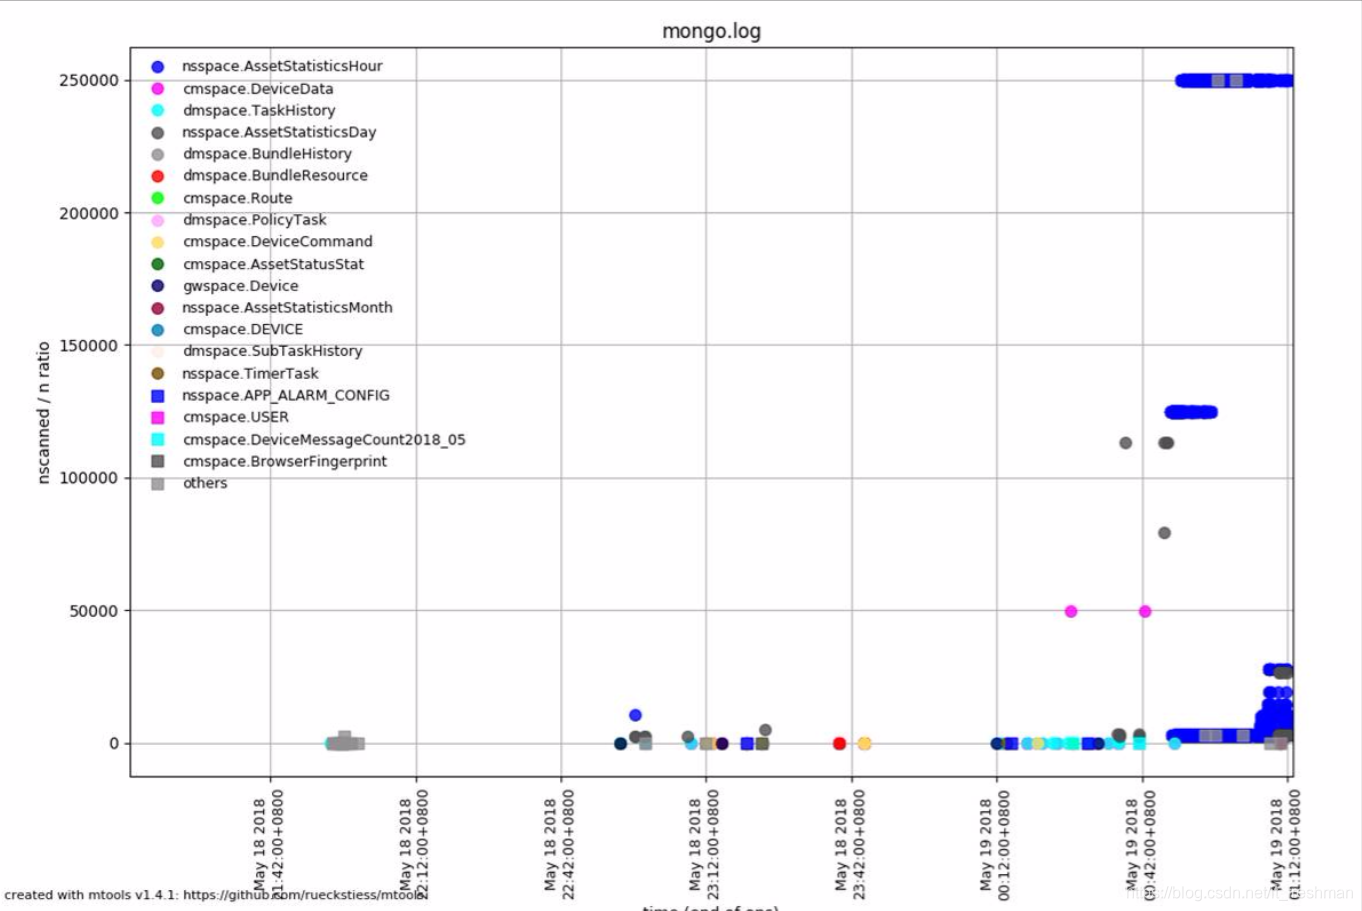Click green circle marker for cmspace.Route
Viewport: 1362px width, 911px height.
pyautogui.click(x=158, y=198)
